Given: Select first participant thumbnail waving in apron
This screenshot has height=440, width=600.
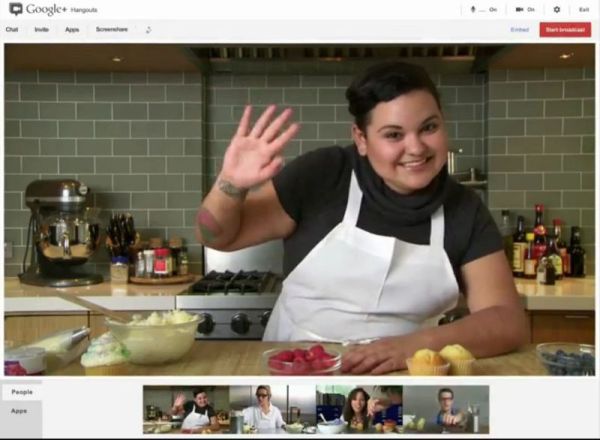Looking at the screenshot, I should tap(185, 409).
